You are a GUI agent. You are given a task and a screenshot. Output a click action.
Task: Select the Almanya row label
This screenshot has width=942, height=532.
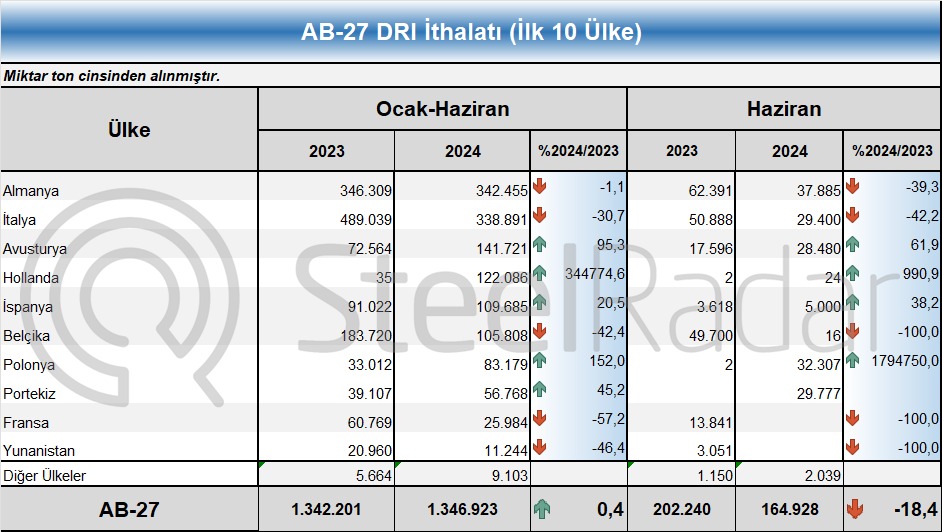(31, 191)
